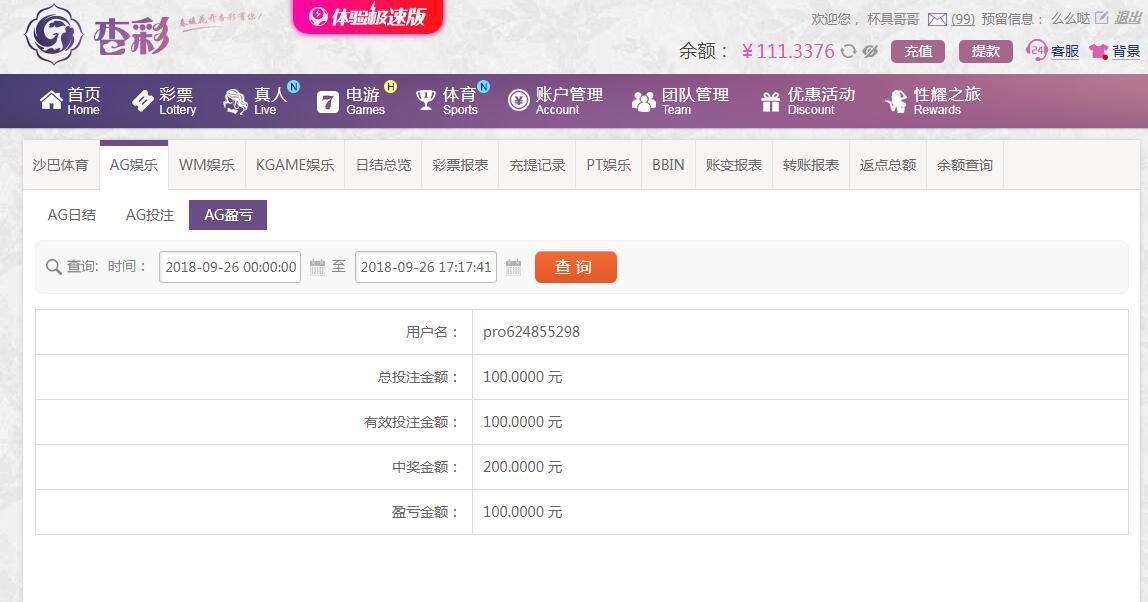Screen dimensions: 1148x602
Task: Click the 首页 Home nav item
Action: [70, 101]
